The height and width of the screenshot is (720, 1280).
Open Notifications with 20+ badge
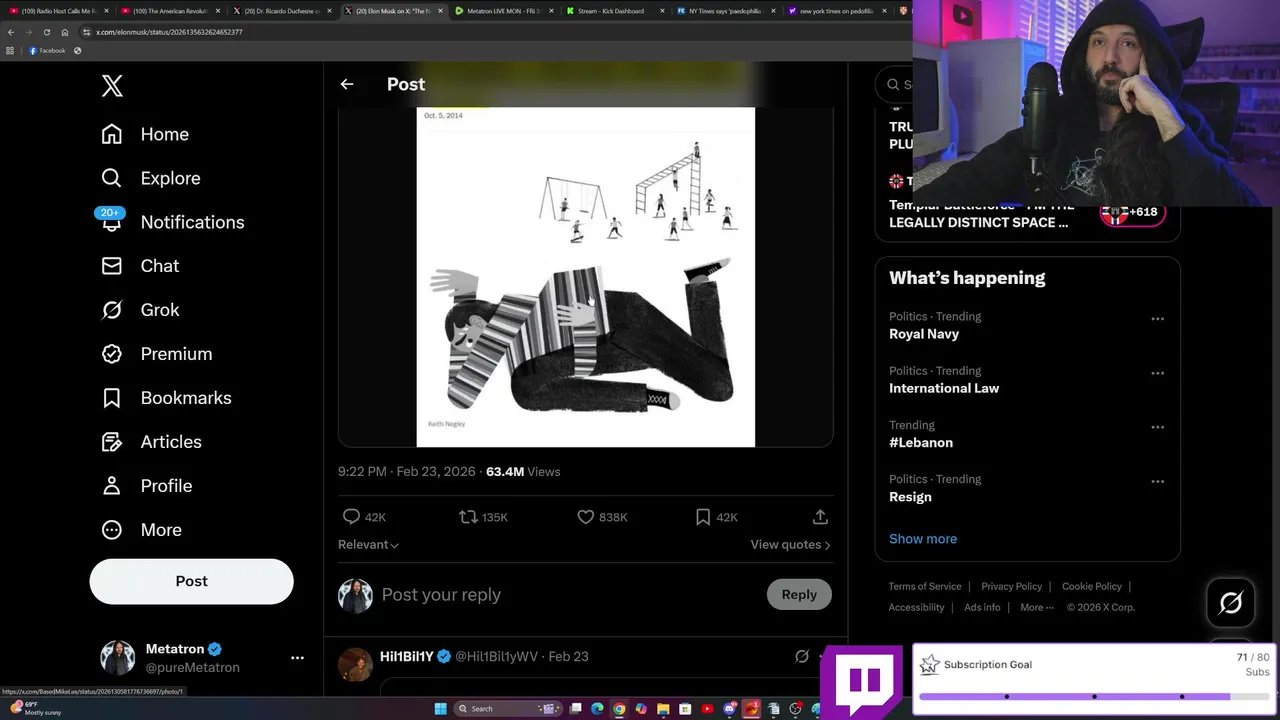(172, 222)
